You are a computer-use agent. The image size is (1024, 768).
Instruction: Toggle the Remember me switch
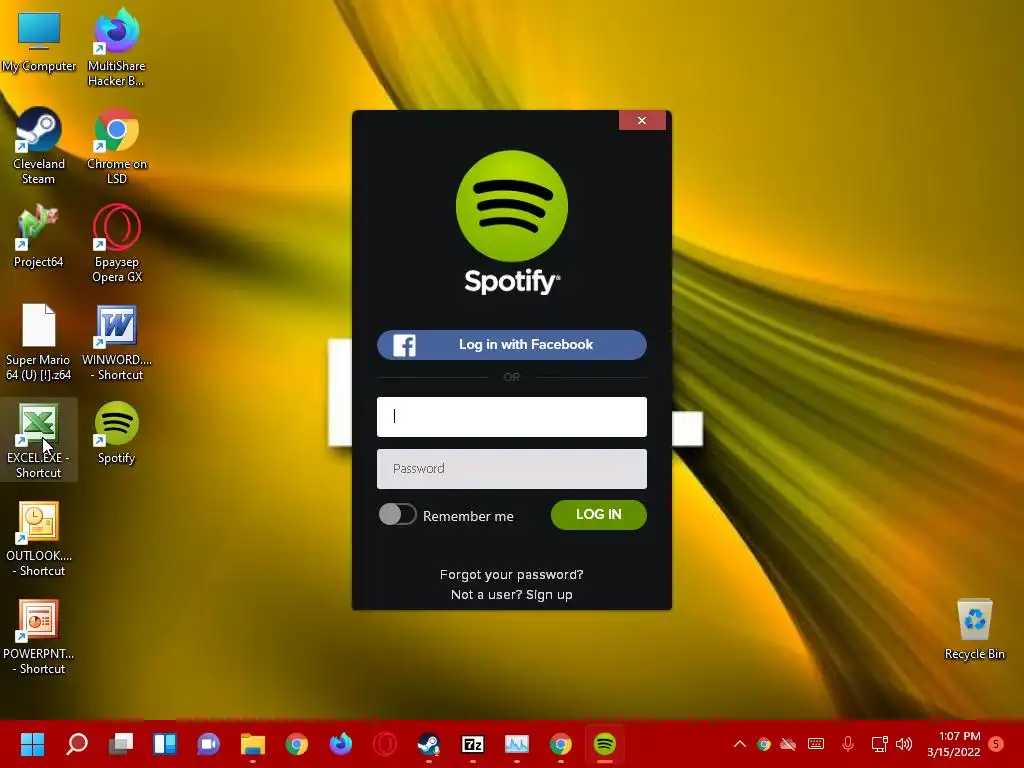[x=397, y=515]
